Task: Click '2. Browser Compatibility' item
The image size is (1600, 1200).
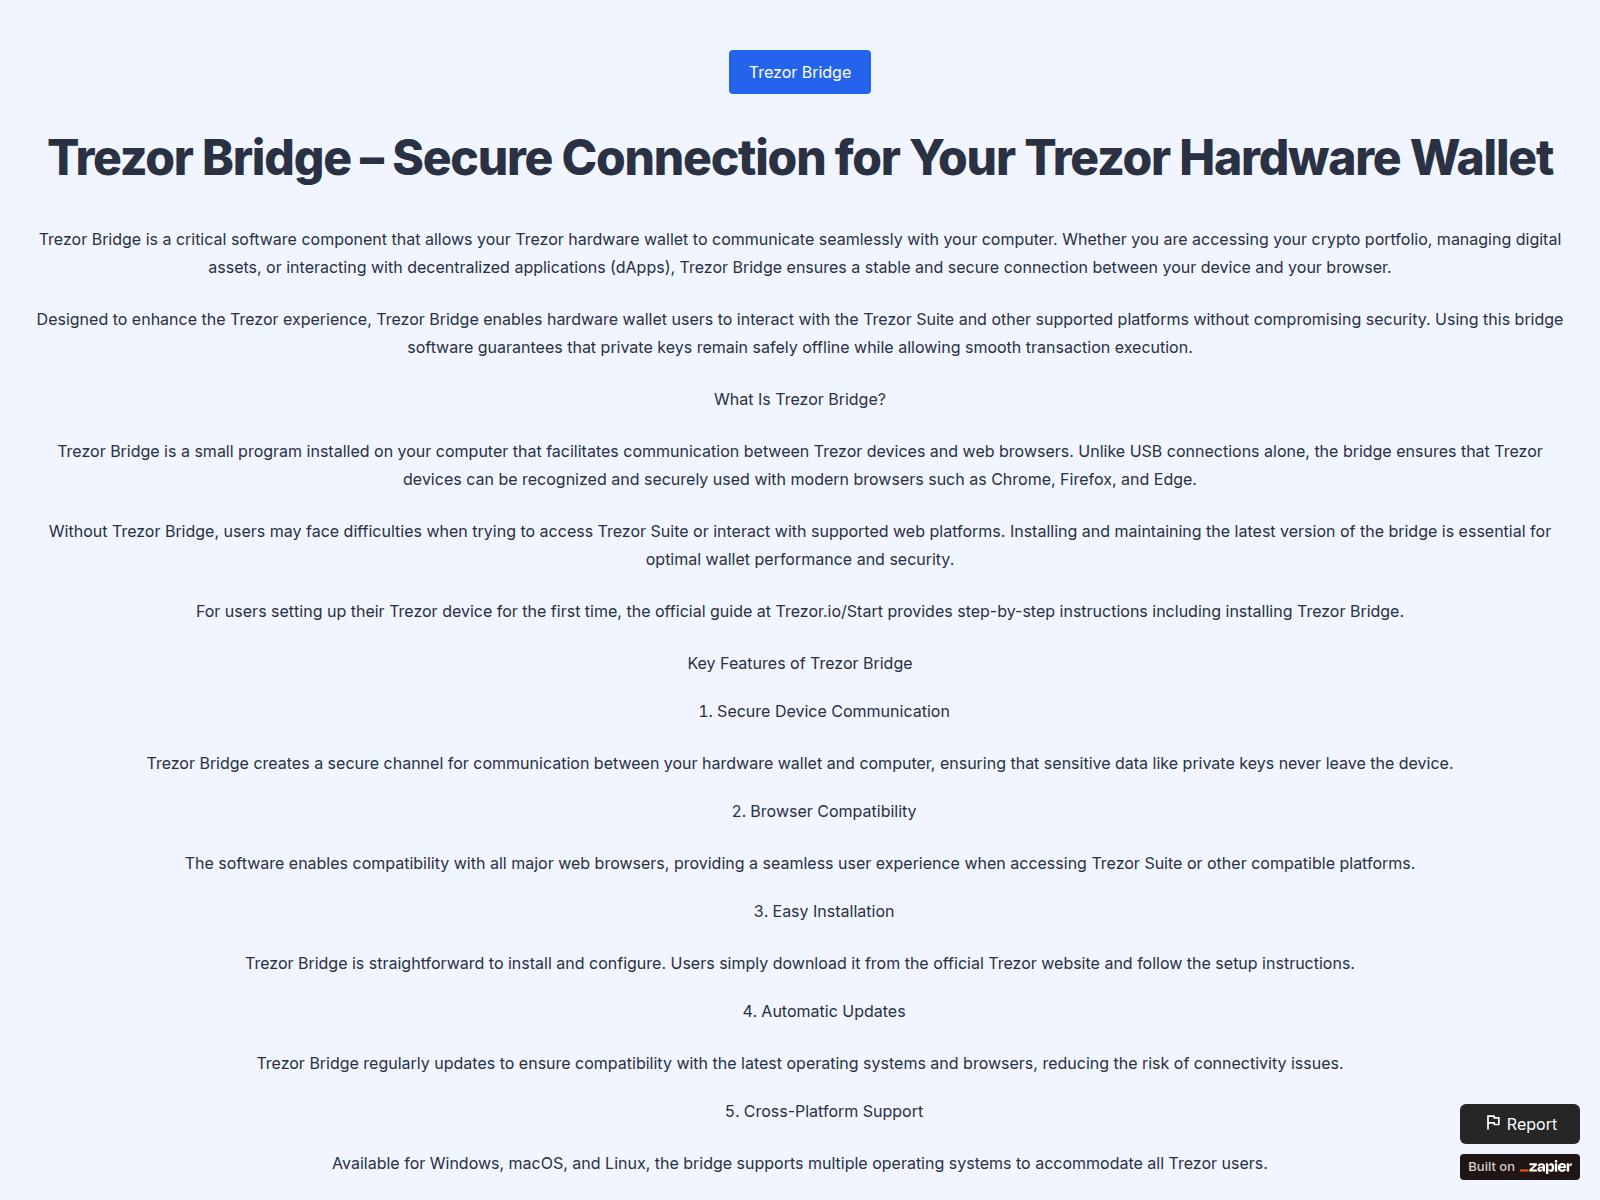Action: pyautogui.click(x=823, y=811)
